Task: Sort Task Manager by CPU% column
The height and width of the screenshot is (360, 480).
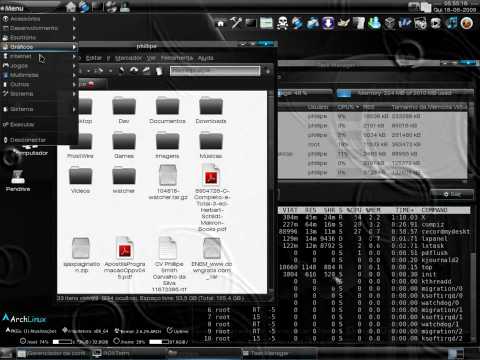Action: point(348,107)
